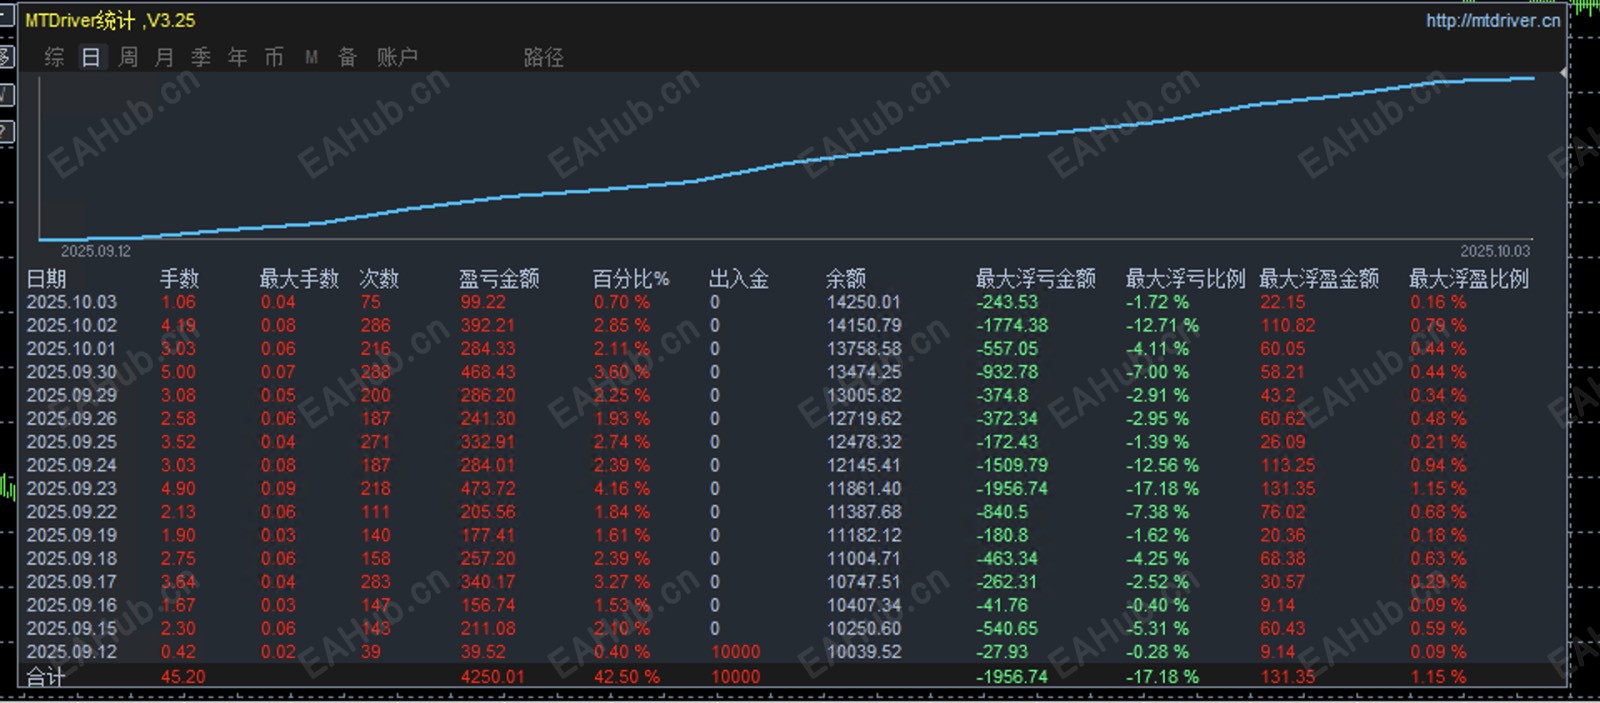This screenshot has width=1600, height=703.
Task: Open the 备 tab
Action: click(x=347, y=57)
